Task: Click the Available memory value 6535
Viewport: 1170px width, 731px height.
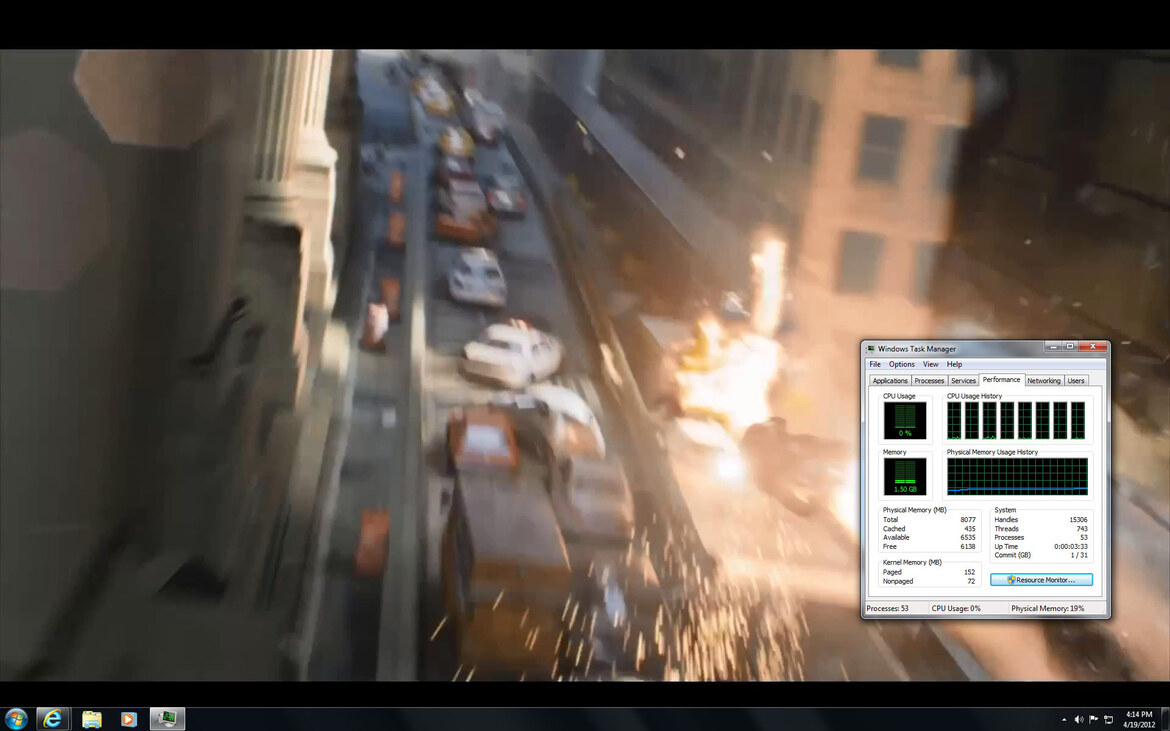Action: pyautogui.click(x=968, y=537)
